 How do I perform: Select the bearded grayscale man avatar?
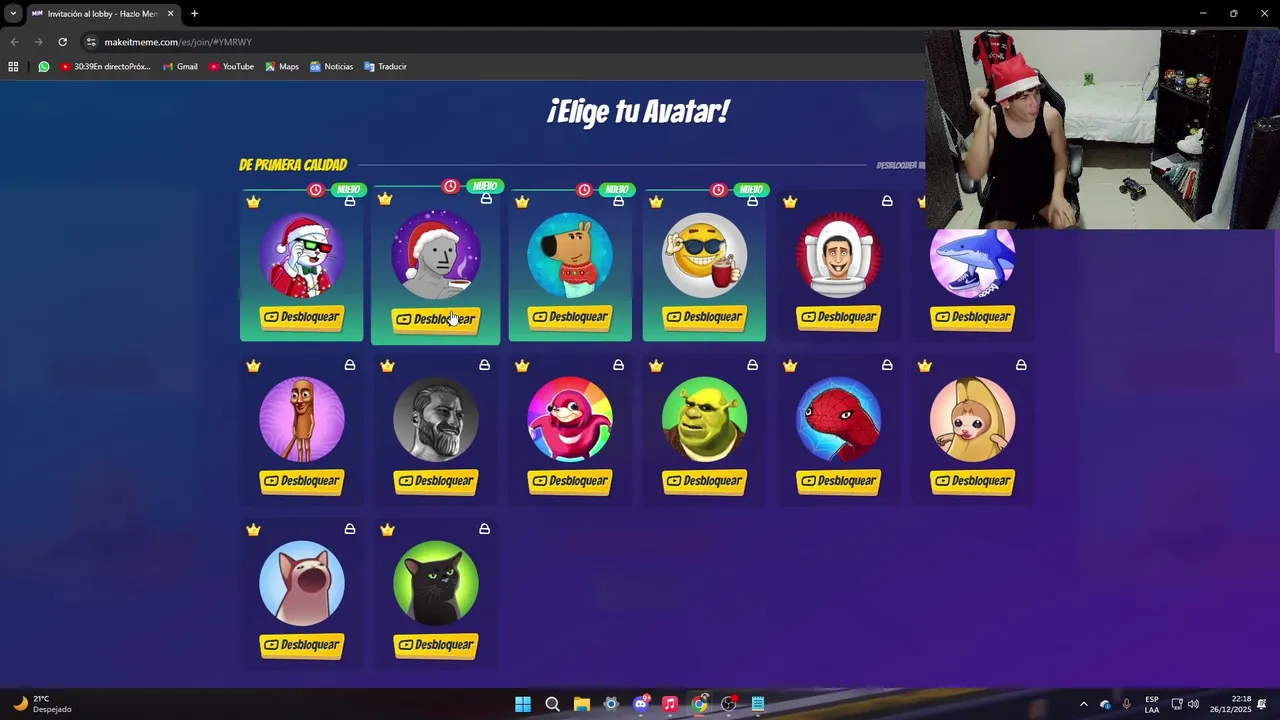[436, 419]
